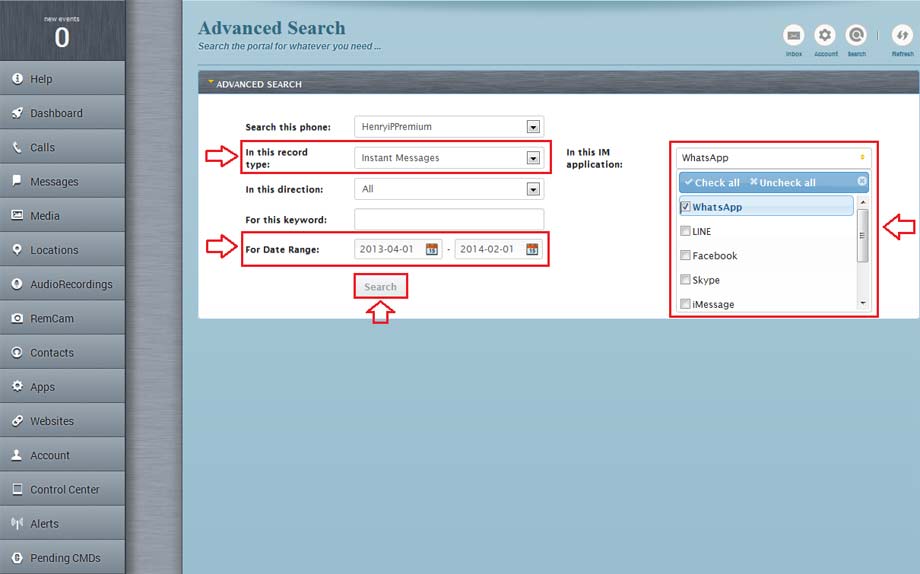
Task: Click the Alerts antenna icon
Action: coord(17,523)
